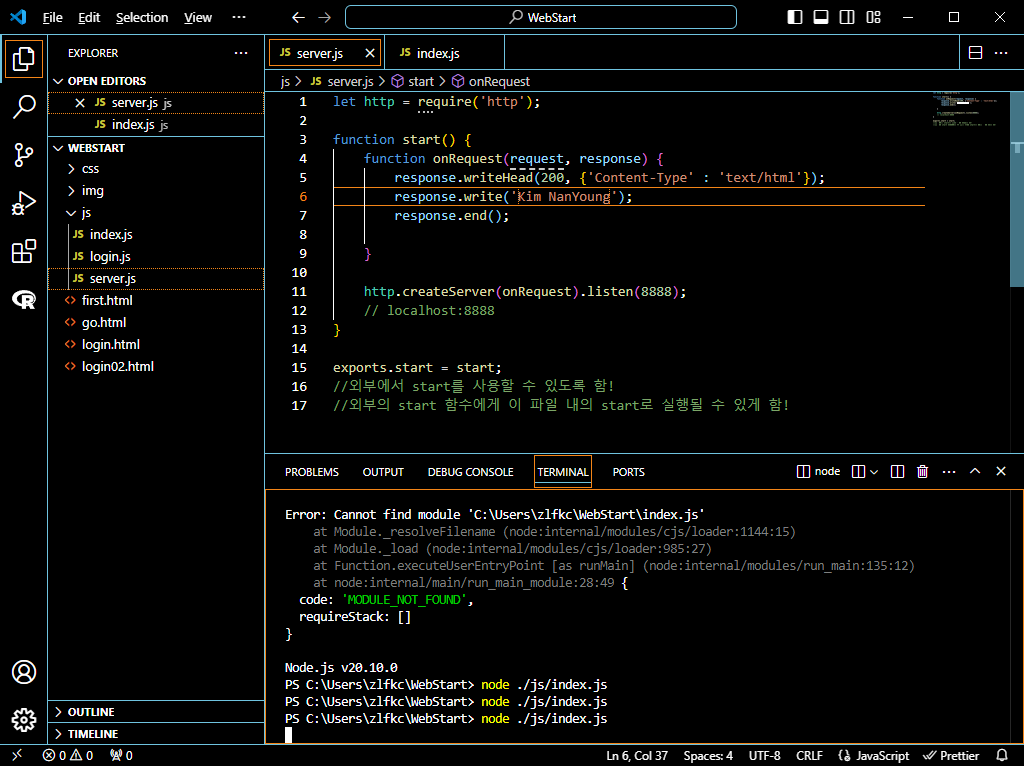Expand the img folder
The image size is (1024, 766).
[x=156, y=191]
